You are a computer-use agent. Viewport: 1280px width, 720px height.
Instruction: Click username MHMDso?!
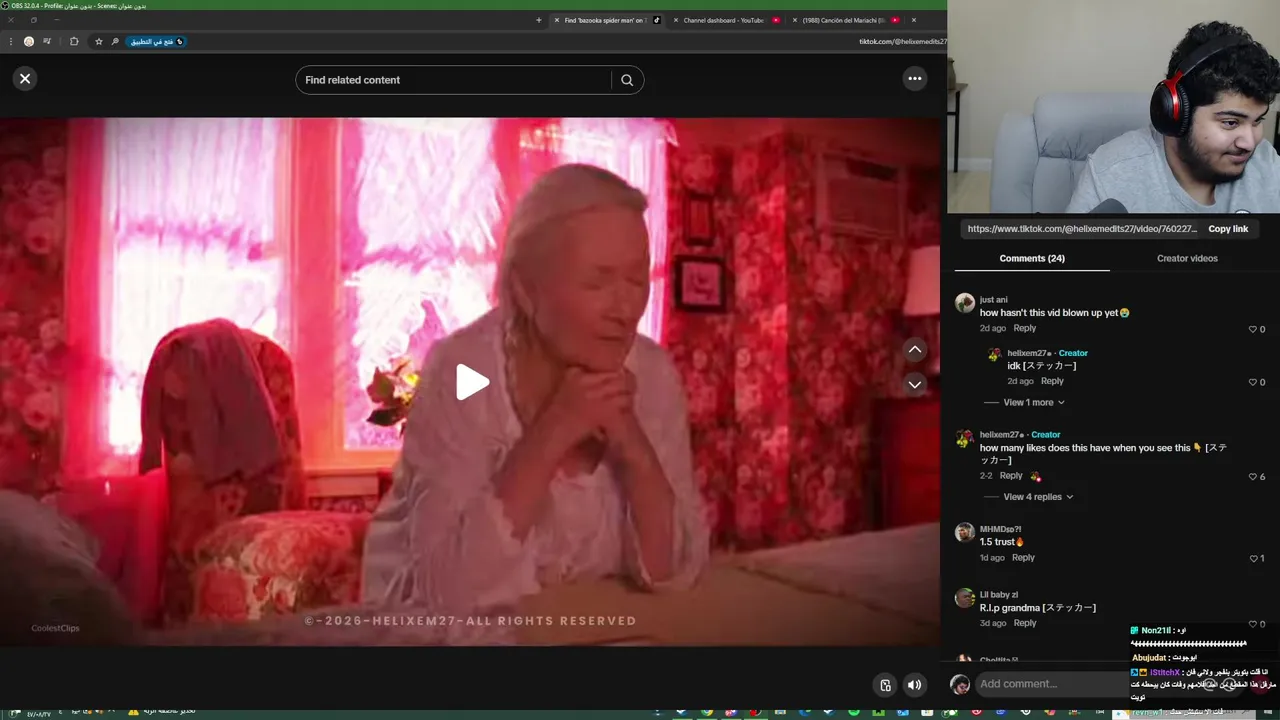click(1000, 529)
